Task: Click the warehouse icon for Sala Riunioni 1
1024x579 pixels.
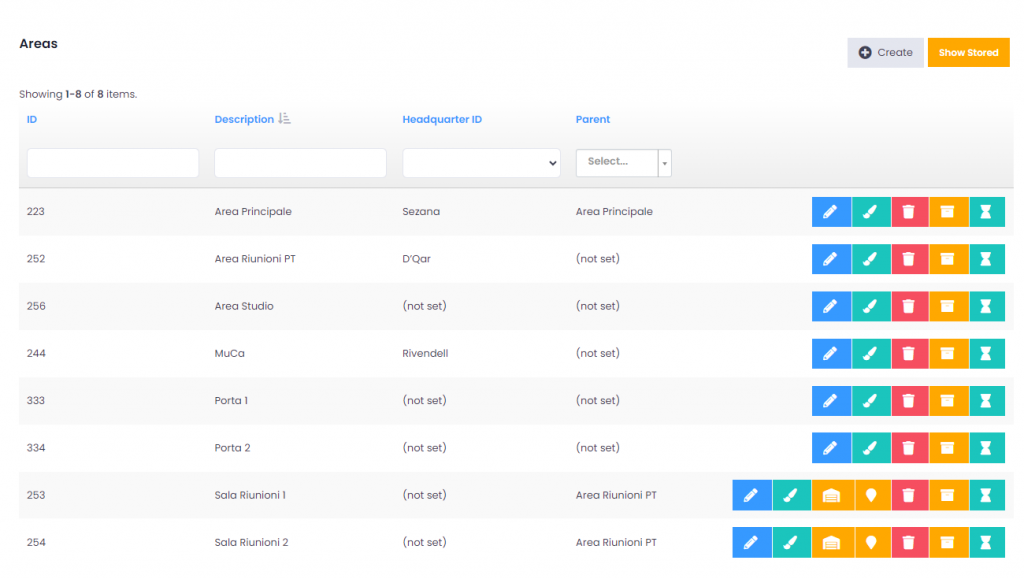Action: pos(831,495)
